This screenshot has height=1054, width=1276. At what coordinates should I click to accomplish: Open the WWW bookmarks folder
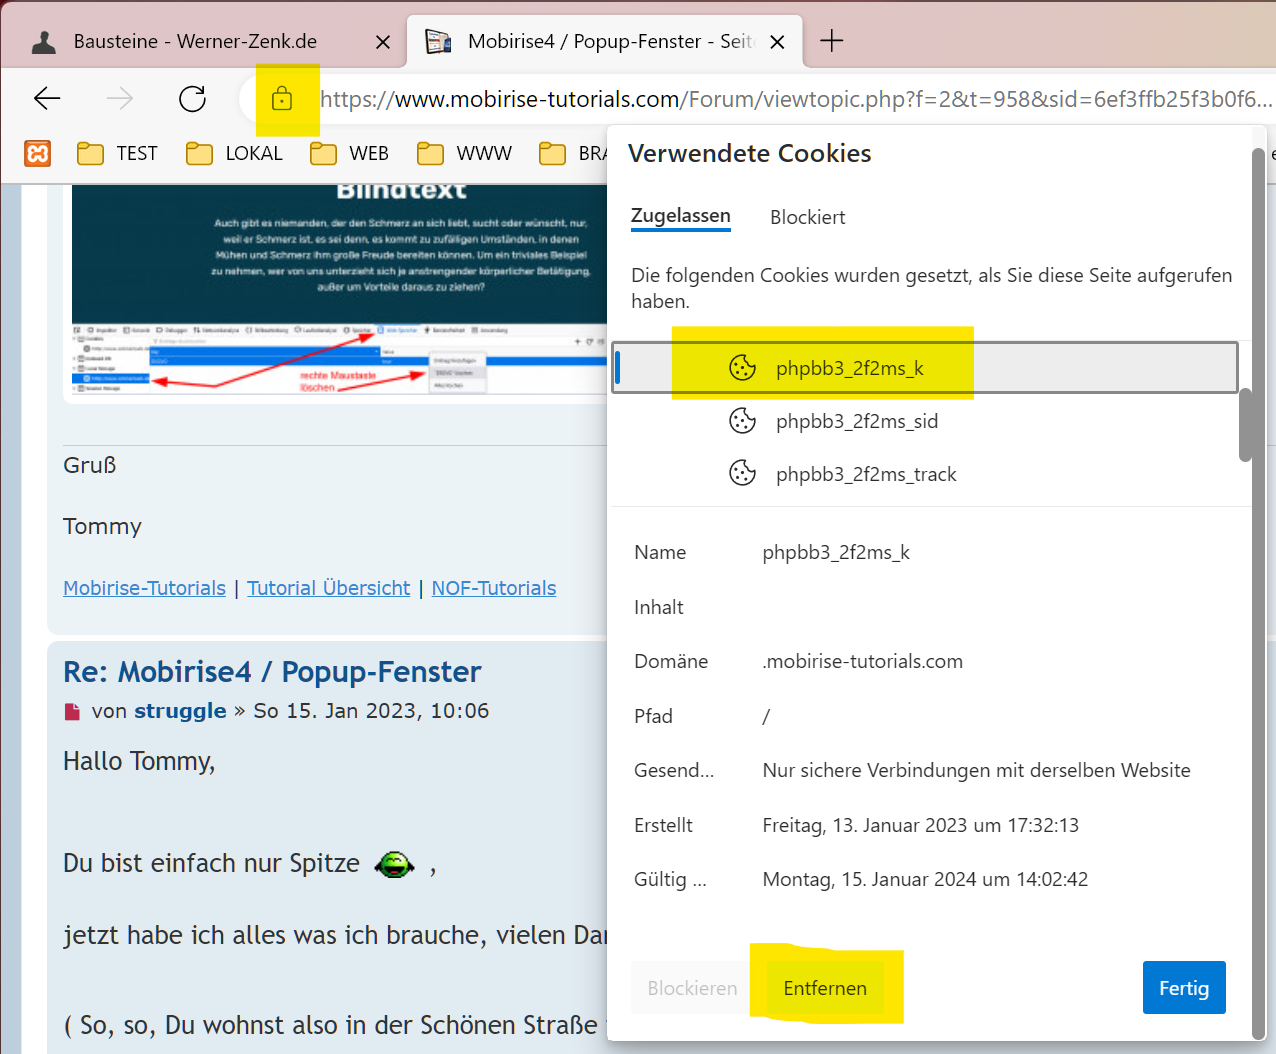(x=465, y=153)
